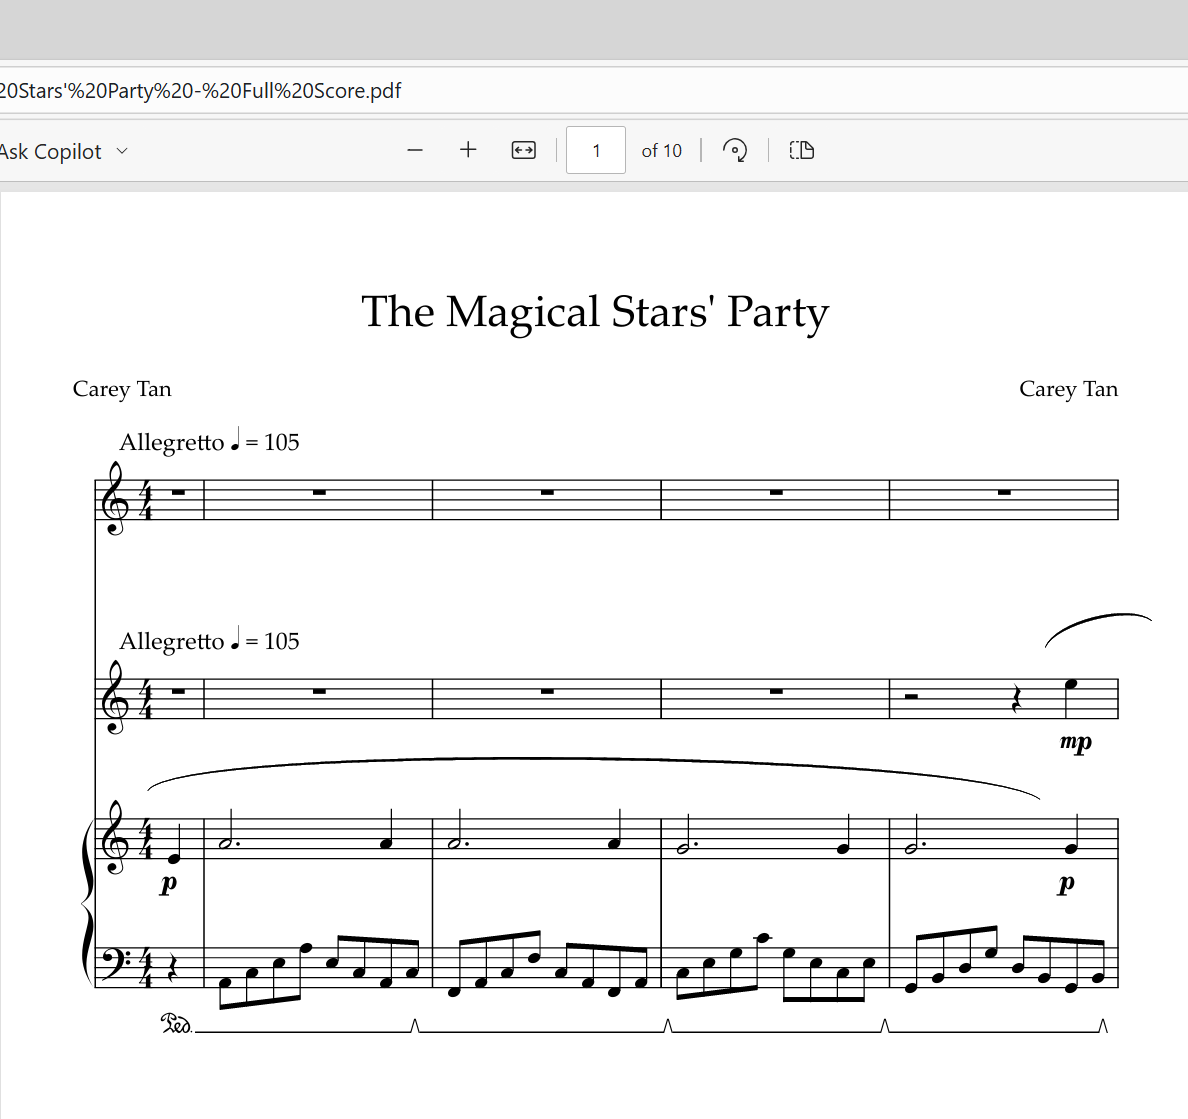Select the page number input field
The height and width of the screenshot is (1119, 1188).
coord(596,150)
